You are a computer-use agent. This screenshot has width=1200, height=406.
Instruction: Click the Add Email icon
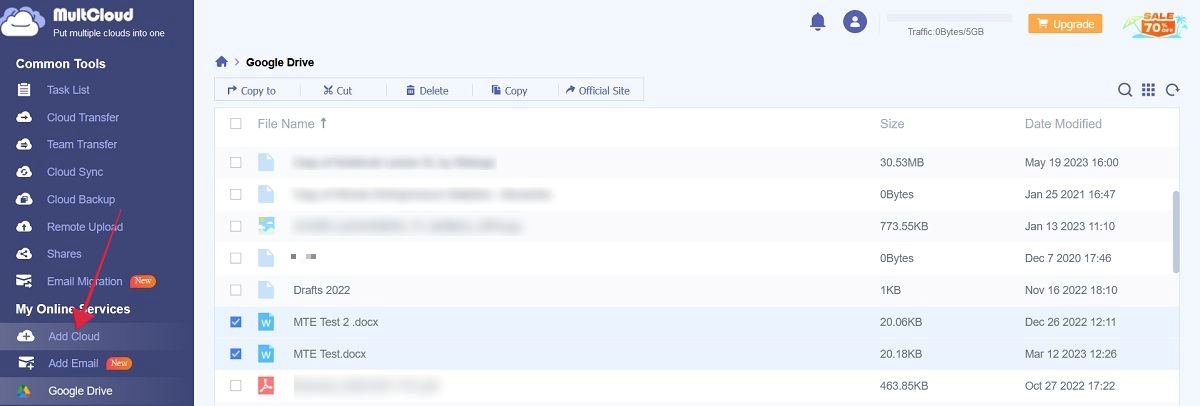tap(27, 363)
